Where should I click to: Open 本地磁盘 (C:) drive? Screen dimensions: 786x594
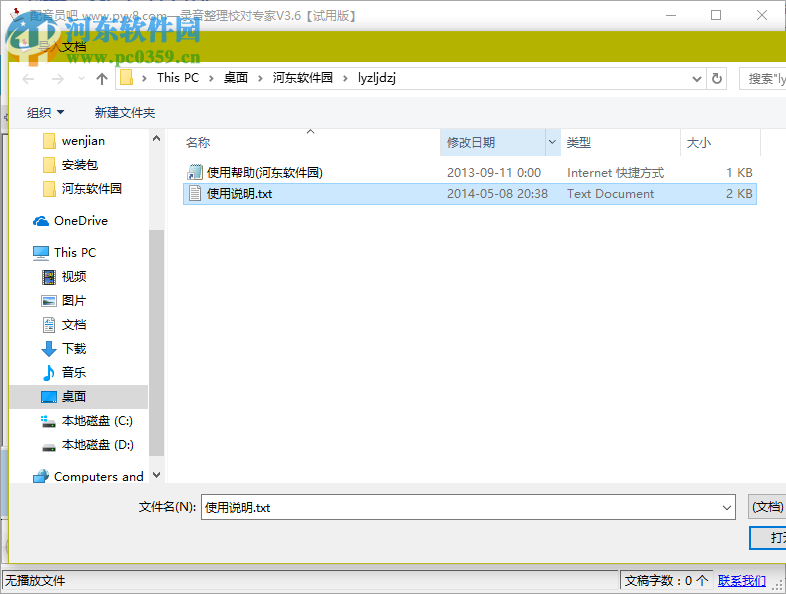tap(97, 421)
